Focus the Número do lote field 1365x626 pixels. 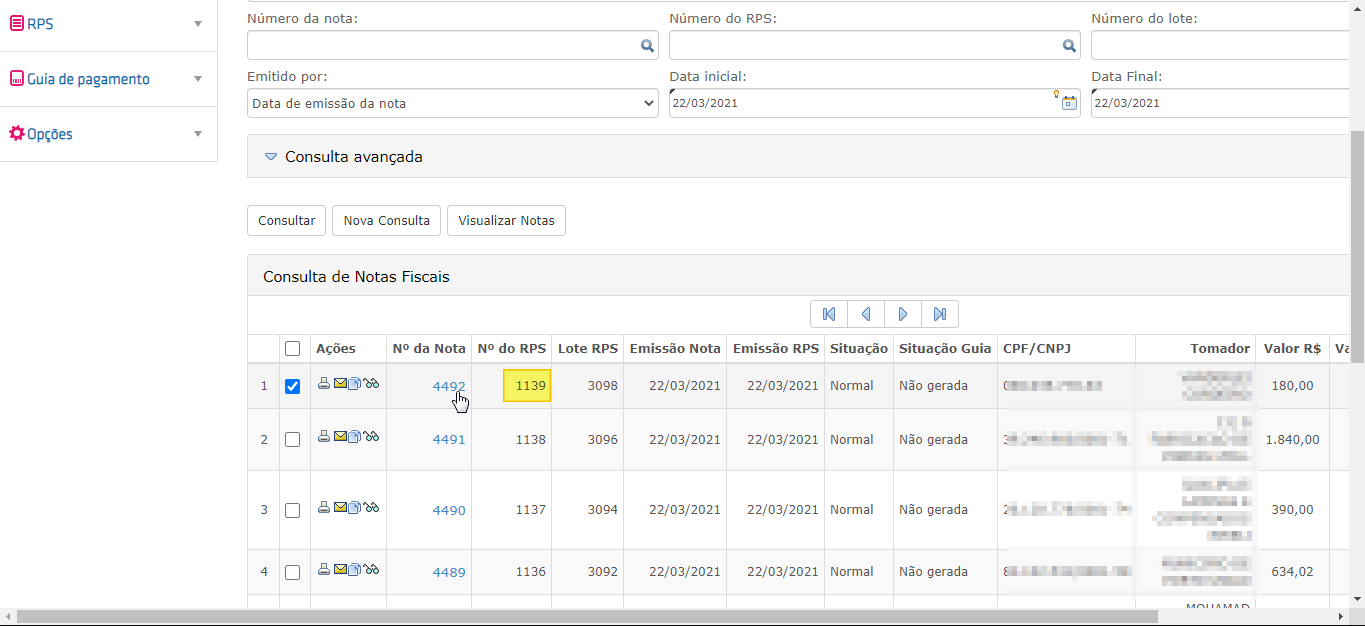(x=1220, y=45)
